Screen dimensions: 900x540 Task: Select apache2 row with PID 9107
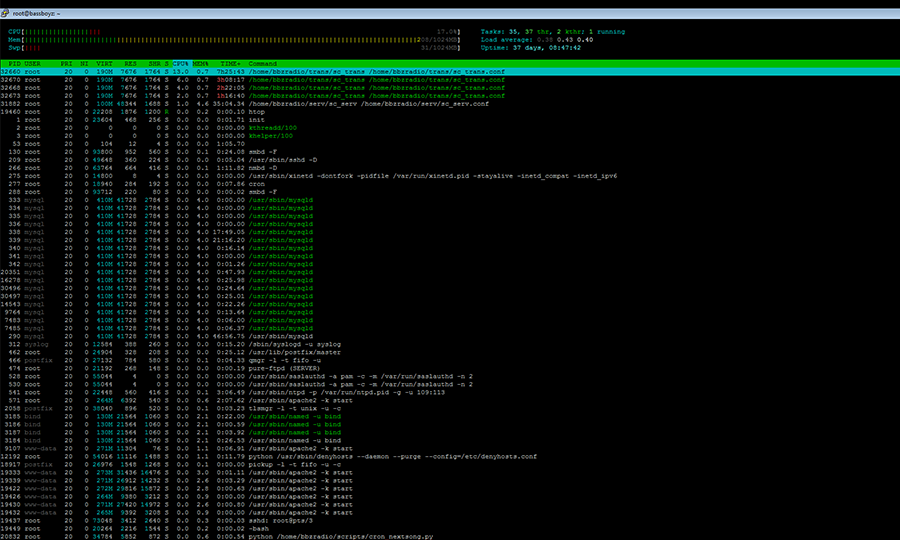[450, 449]
